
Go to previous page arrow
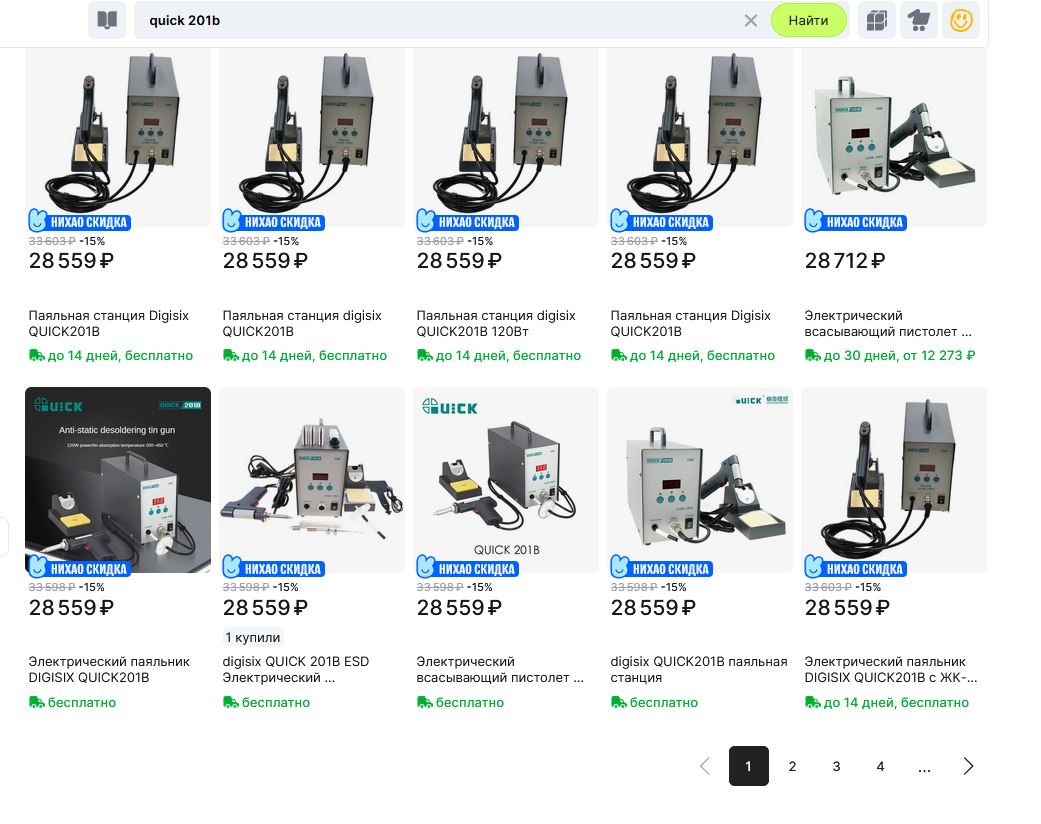coord(705,766)
